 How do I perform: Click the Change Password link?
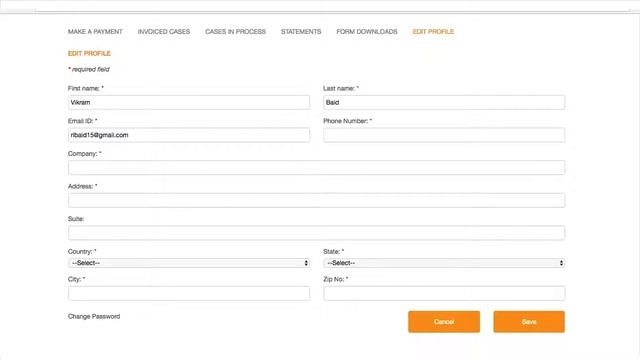[94, 316]
